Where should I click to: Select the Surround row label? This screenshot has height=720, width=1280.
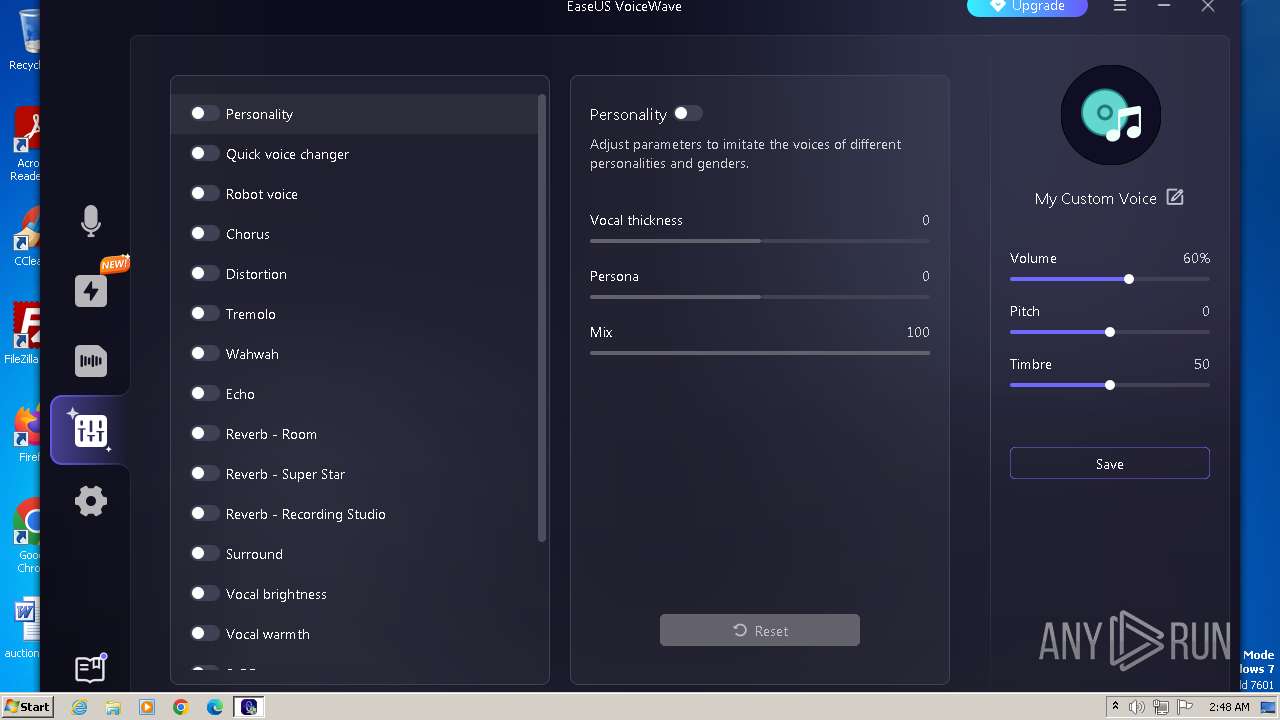[x=254, y=554]
